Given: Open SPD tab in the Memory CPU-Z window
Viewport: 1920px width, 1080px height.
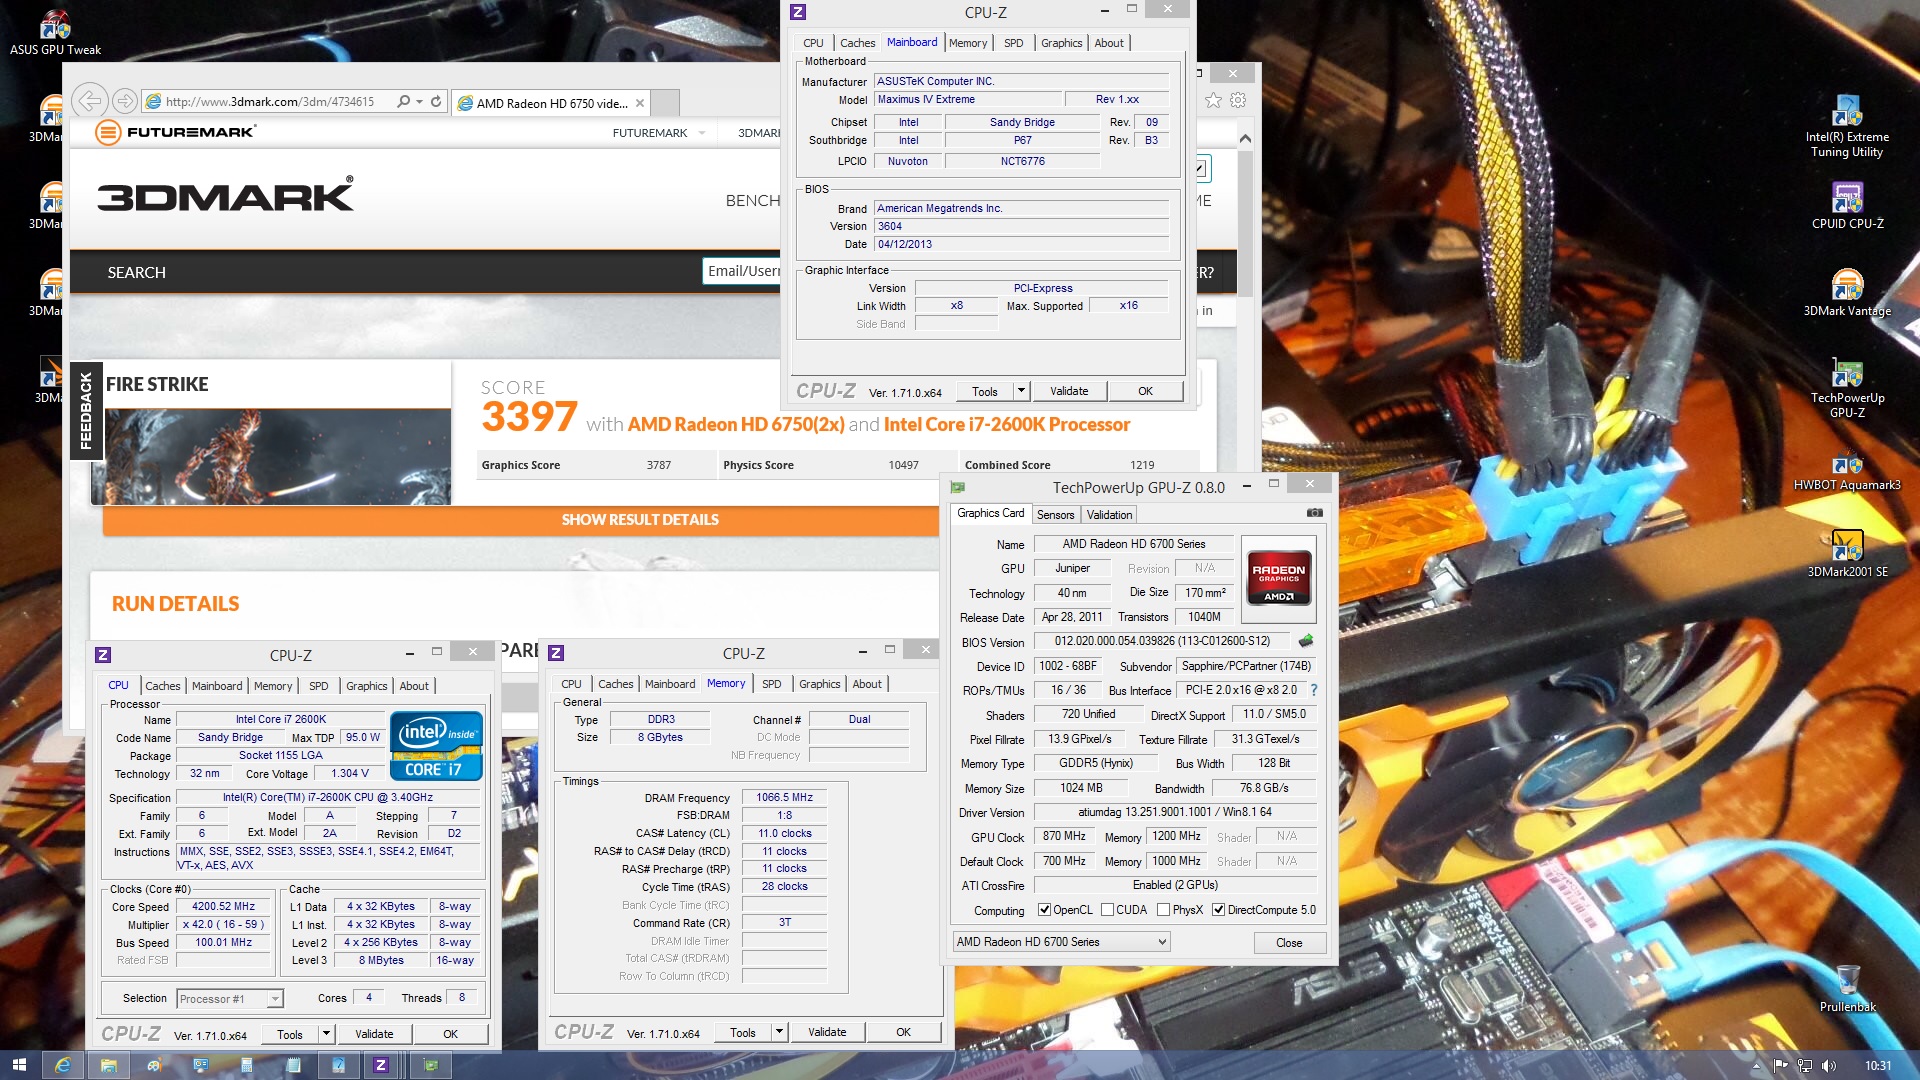Looking at the screenshot, I should (x=771, y=684).
